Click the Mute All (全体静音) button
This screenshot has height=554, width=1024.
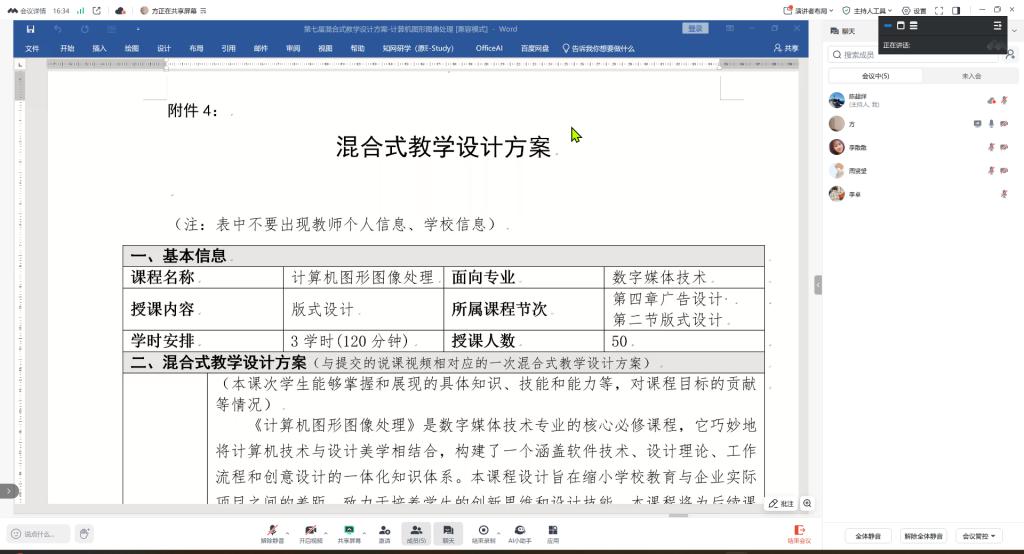click(868, 536)
